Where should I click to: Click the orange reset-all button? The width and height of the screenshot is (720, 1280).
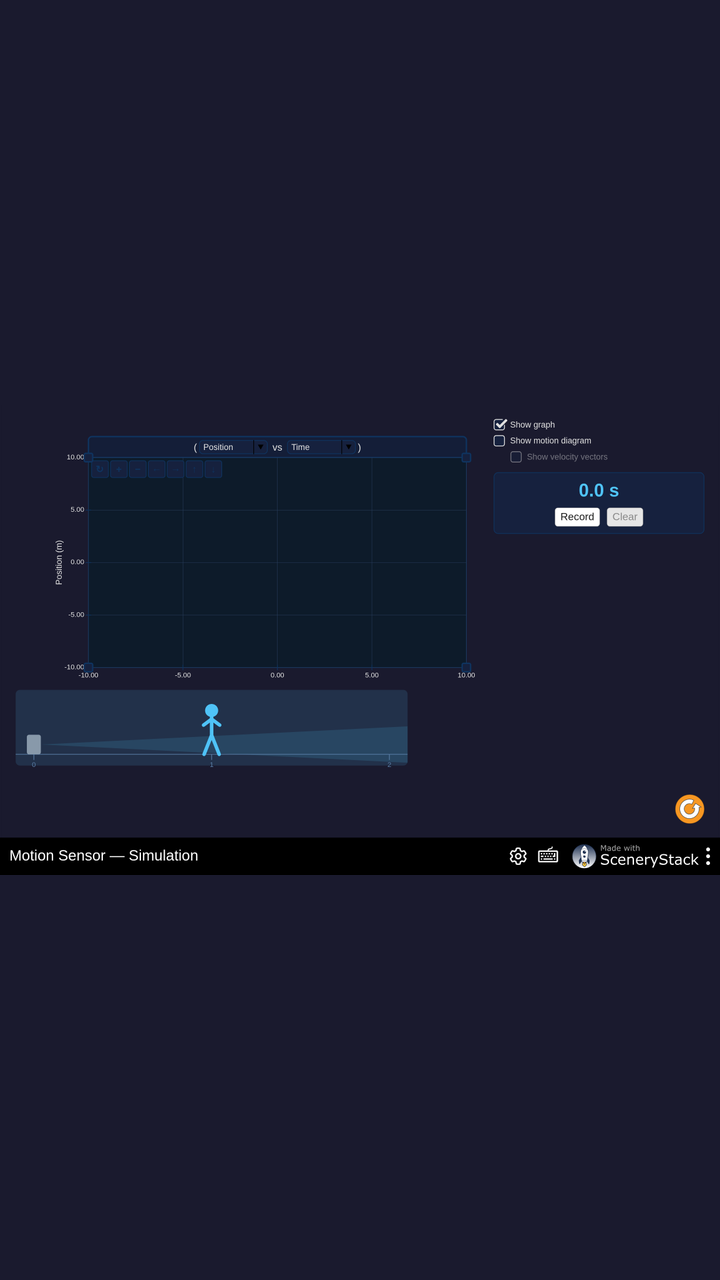coord(690,809)
